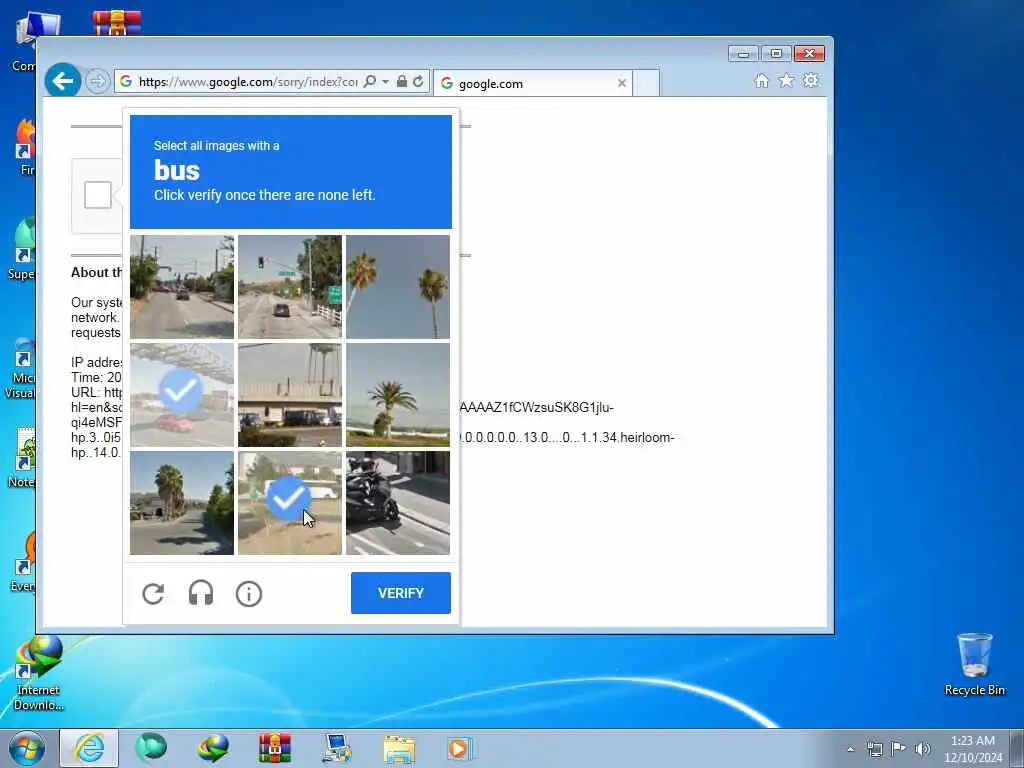Click the Internet Explorer forward arrow button
1024x768 pixels.
coord(97,82)
